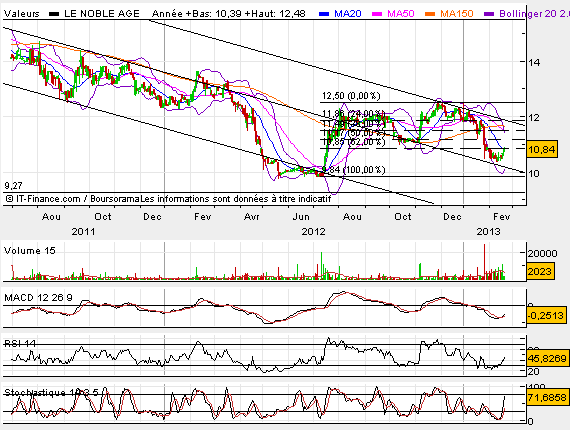This screenshot has height=430, width=570.
Task: Click the Bollinger 20 legend label
Action: click(x=534, y=14)
